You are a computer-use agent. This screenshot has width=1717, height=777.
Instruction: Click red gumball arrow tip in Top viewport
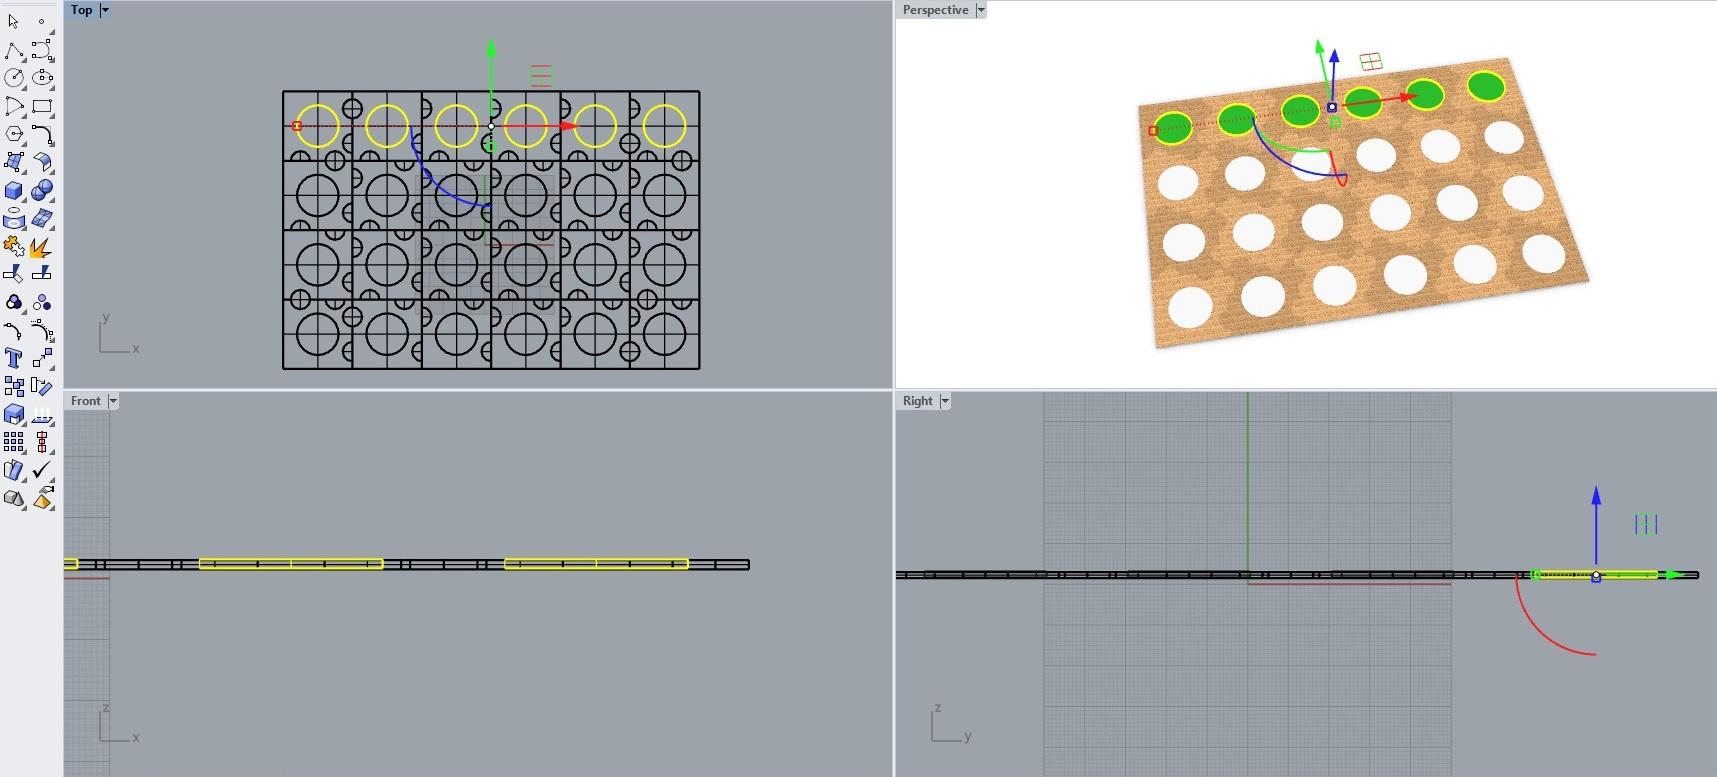tap(568, 126)
